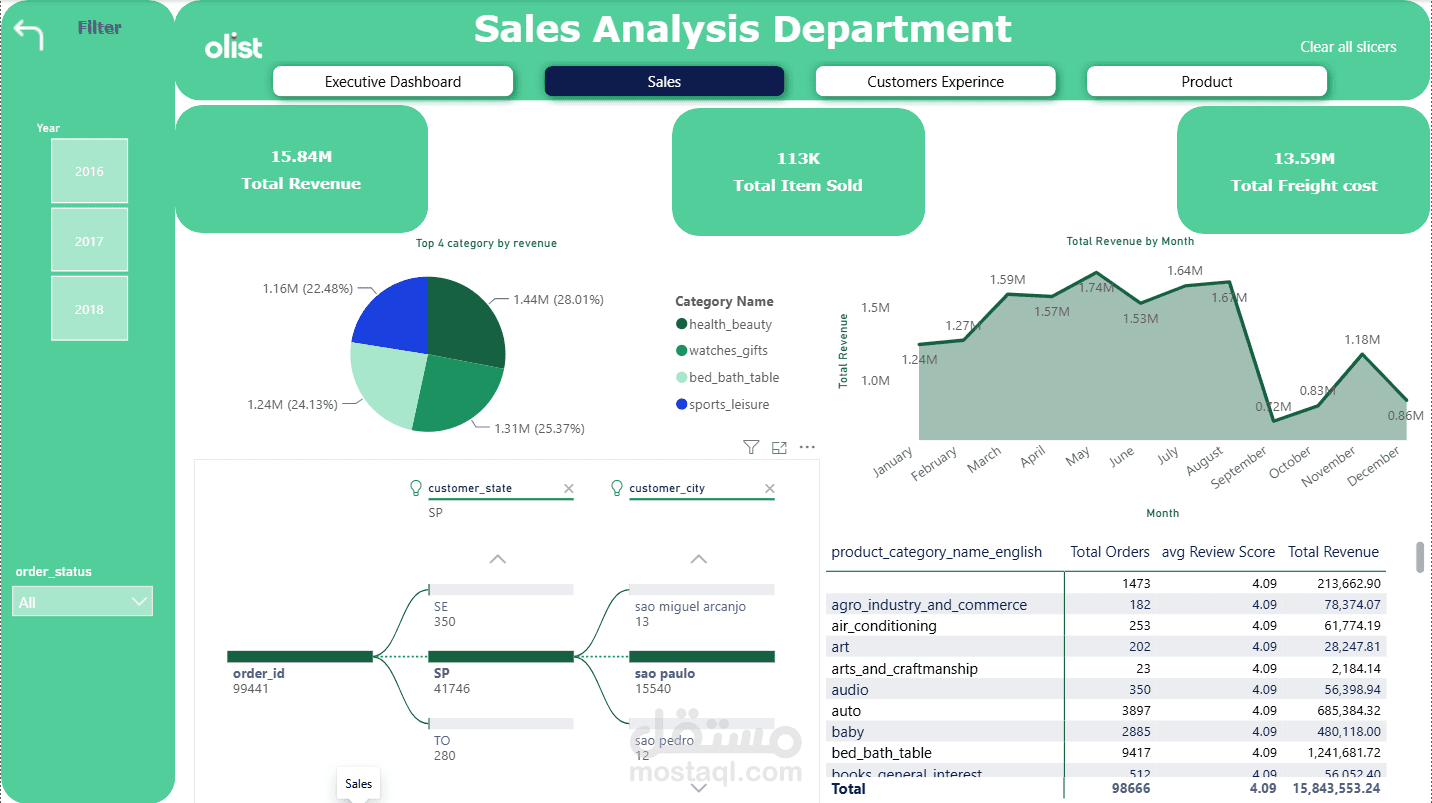Go to the Product page button
The height and width of the screenshot is (803, 1432).
(1207, 82)
